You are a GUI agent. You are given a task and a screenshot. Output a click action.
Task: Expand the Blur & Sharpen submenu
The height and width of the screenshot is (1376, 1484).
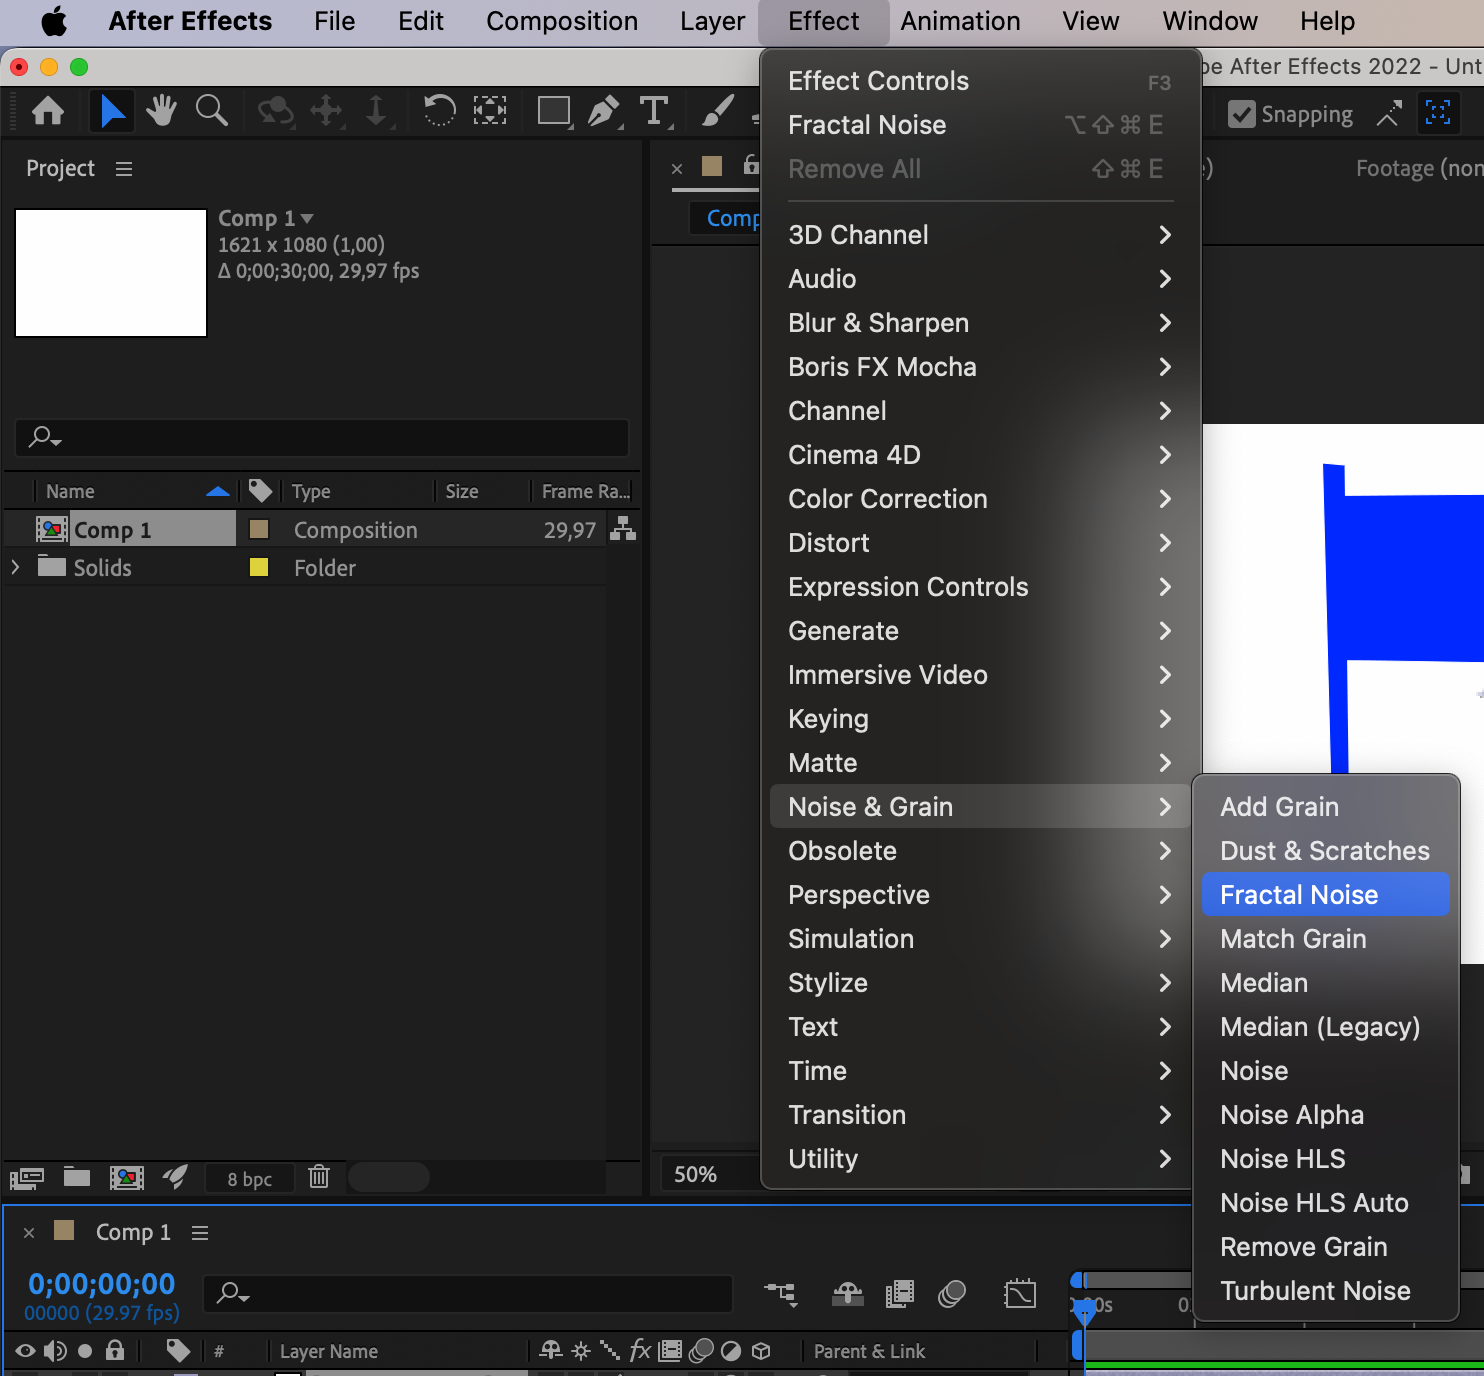click(980, 323)
